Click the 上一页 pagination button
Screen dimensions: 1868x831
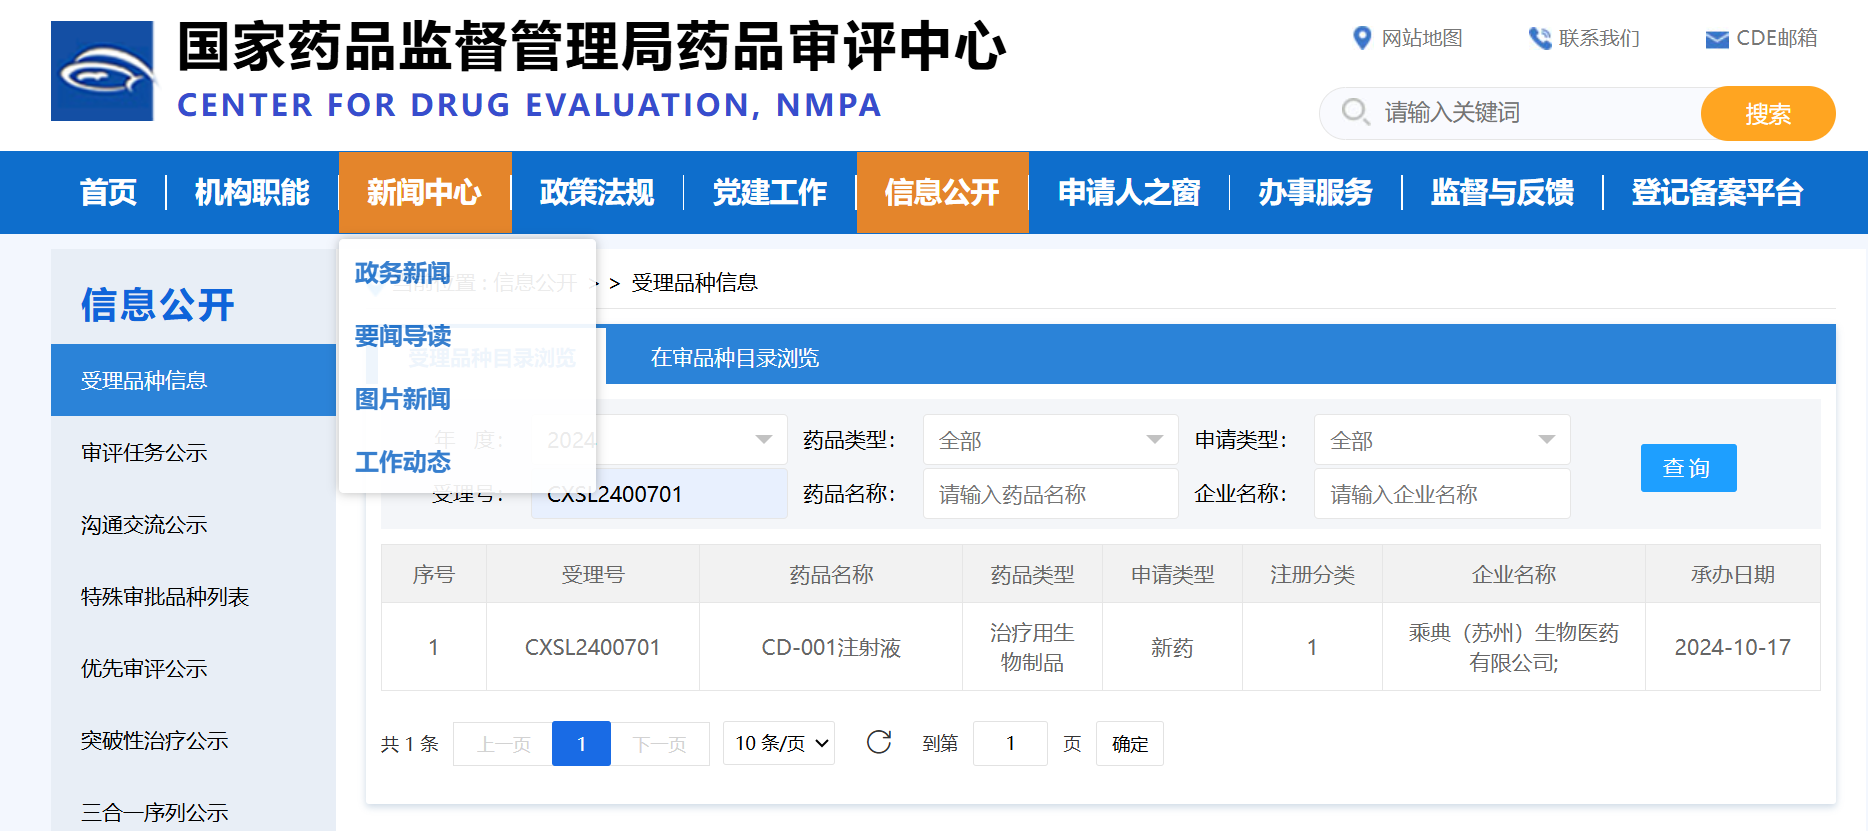pyautogui.click(x=503, y=744)
